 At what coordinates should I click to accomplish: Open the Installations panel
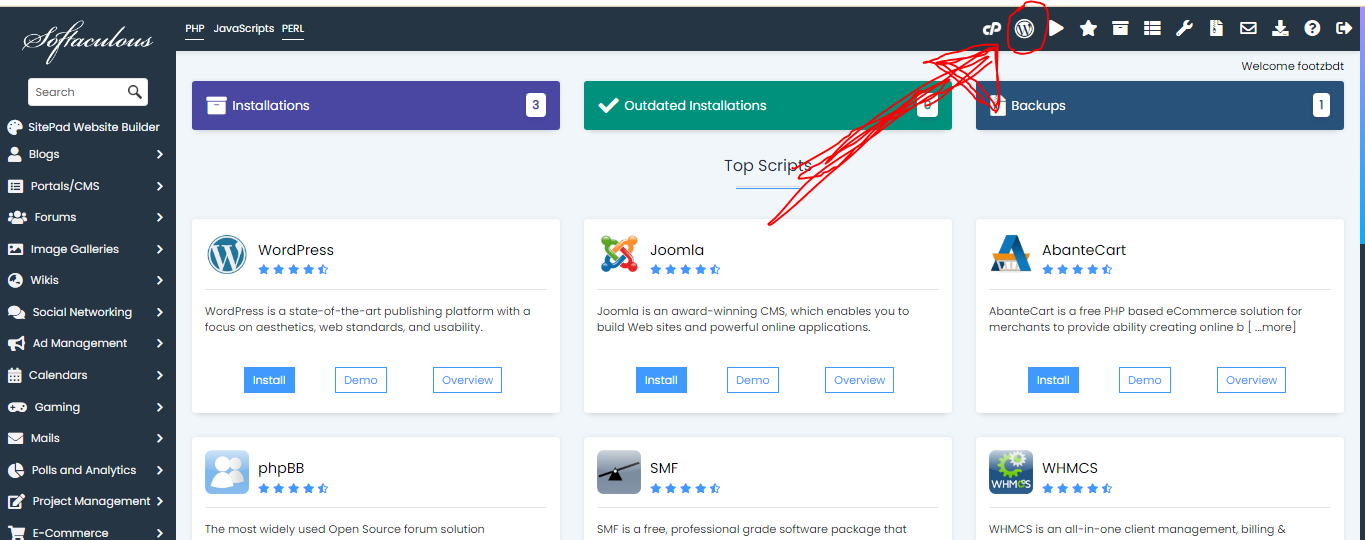tap(376, 105)
